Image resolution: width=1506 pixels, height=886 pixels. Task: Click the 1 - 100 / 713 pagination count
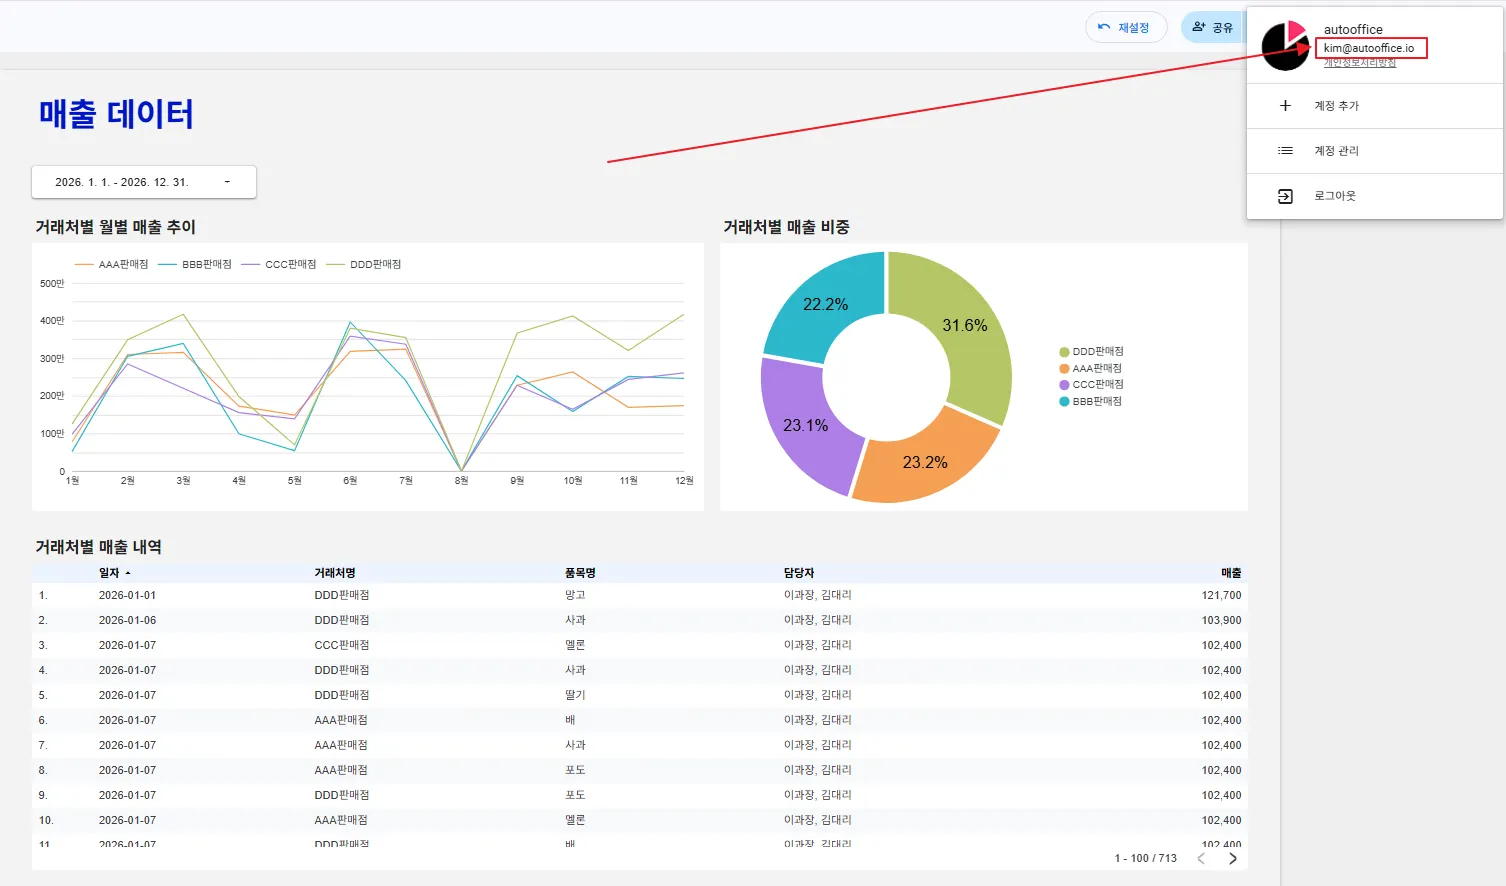point(1145,858)
